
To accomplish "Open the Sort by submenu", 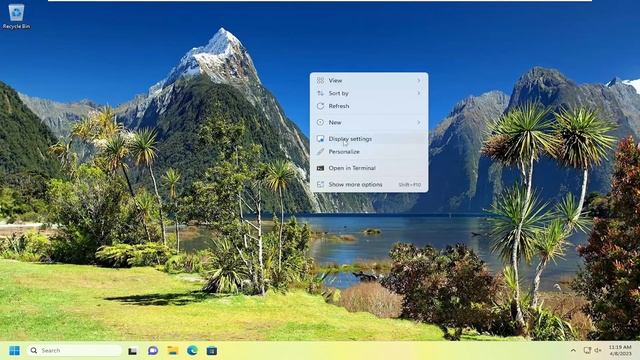I will [369, 93].
